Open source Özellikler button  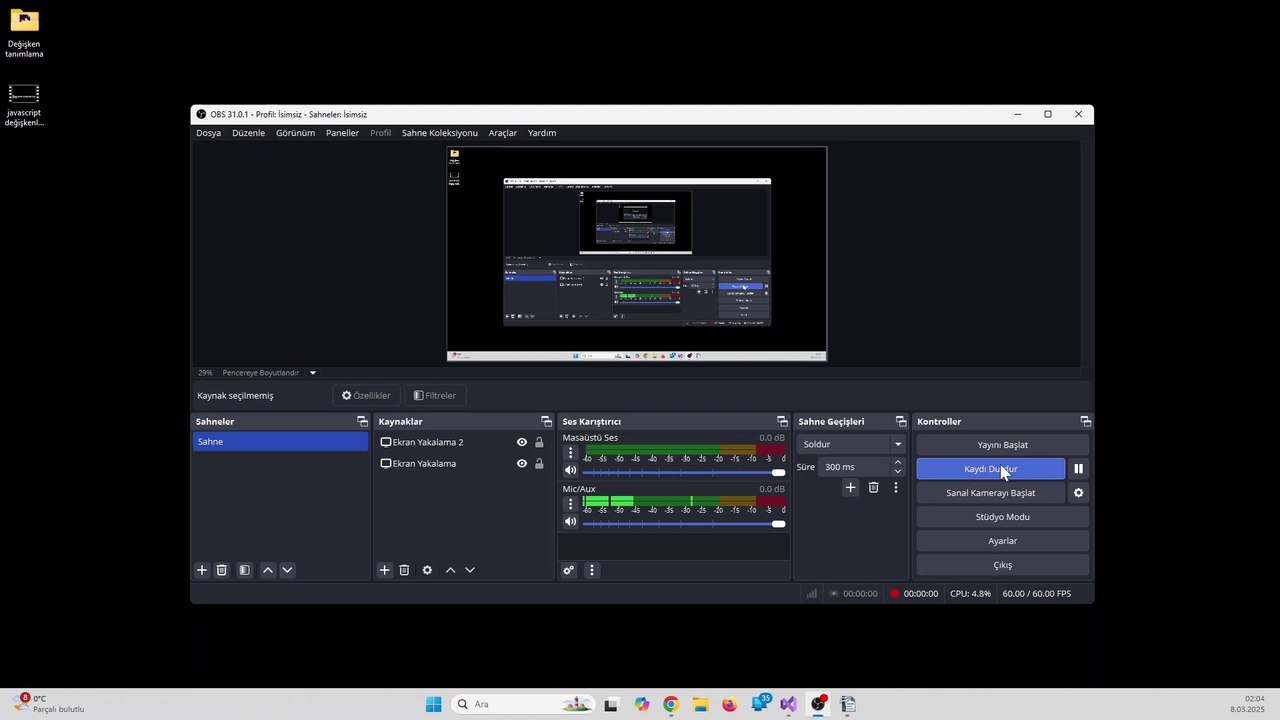point(366,396)
